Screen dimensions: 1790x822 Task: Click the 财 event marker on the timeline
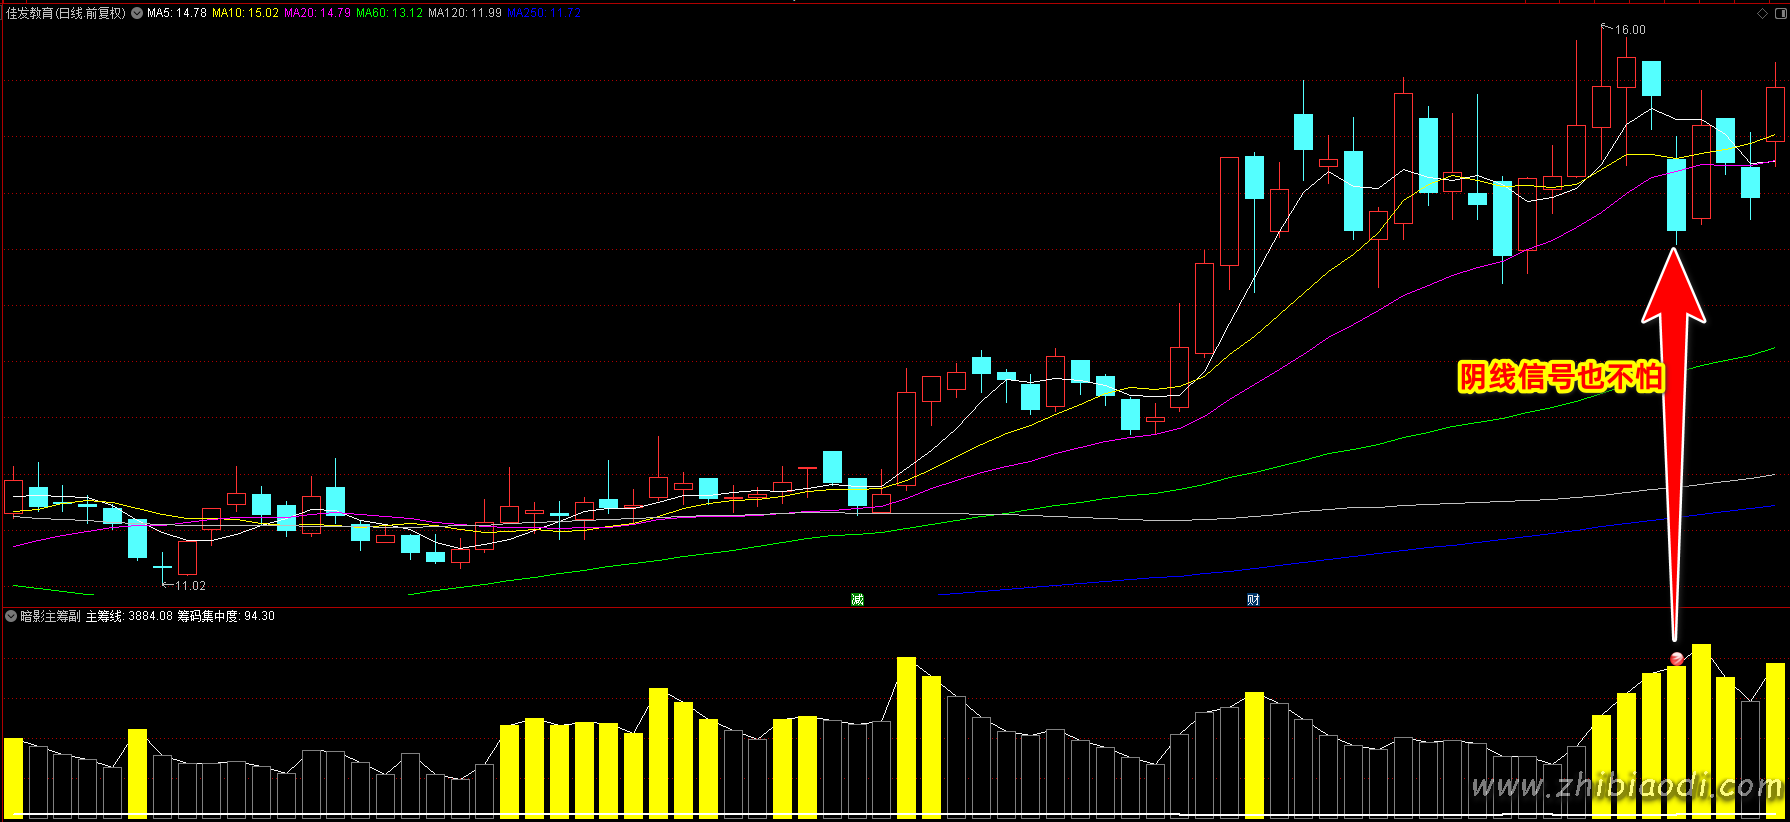pyautogui.click(x=1253, y=599)
